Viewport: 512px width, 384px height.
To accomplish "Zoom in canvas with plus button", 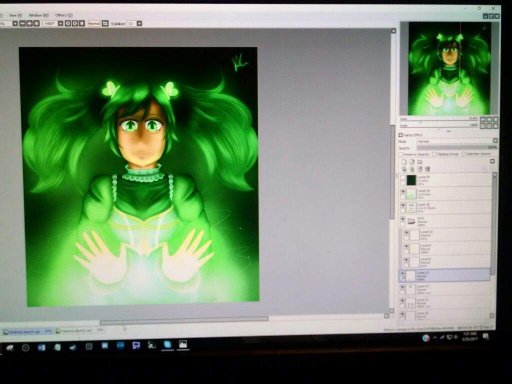I will click(x=29, y=23).
